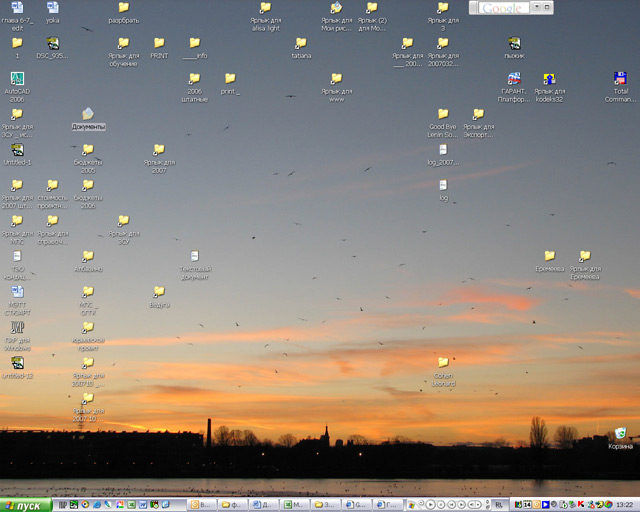Click the пуск Start button

[x=26, y=505]
